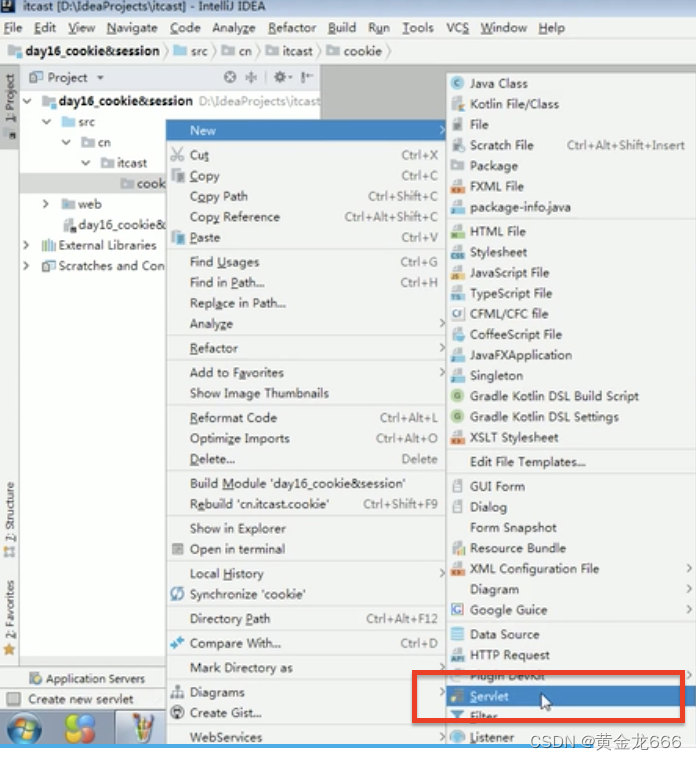Click the Java Class icon in New submenu

(x=457, y=83)
